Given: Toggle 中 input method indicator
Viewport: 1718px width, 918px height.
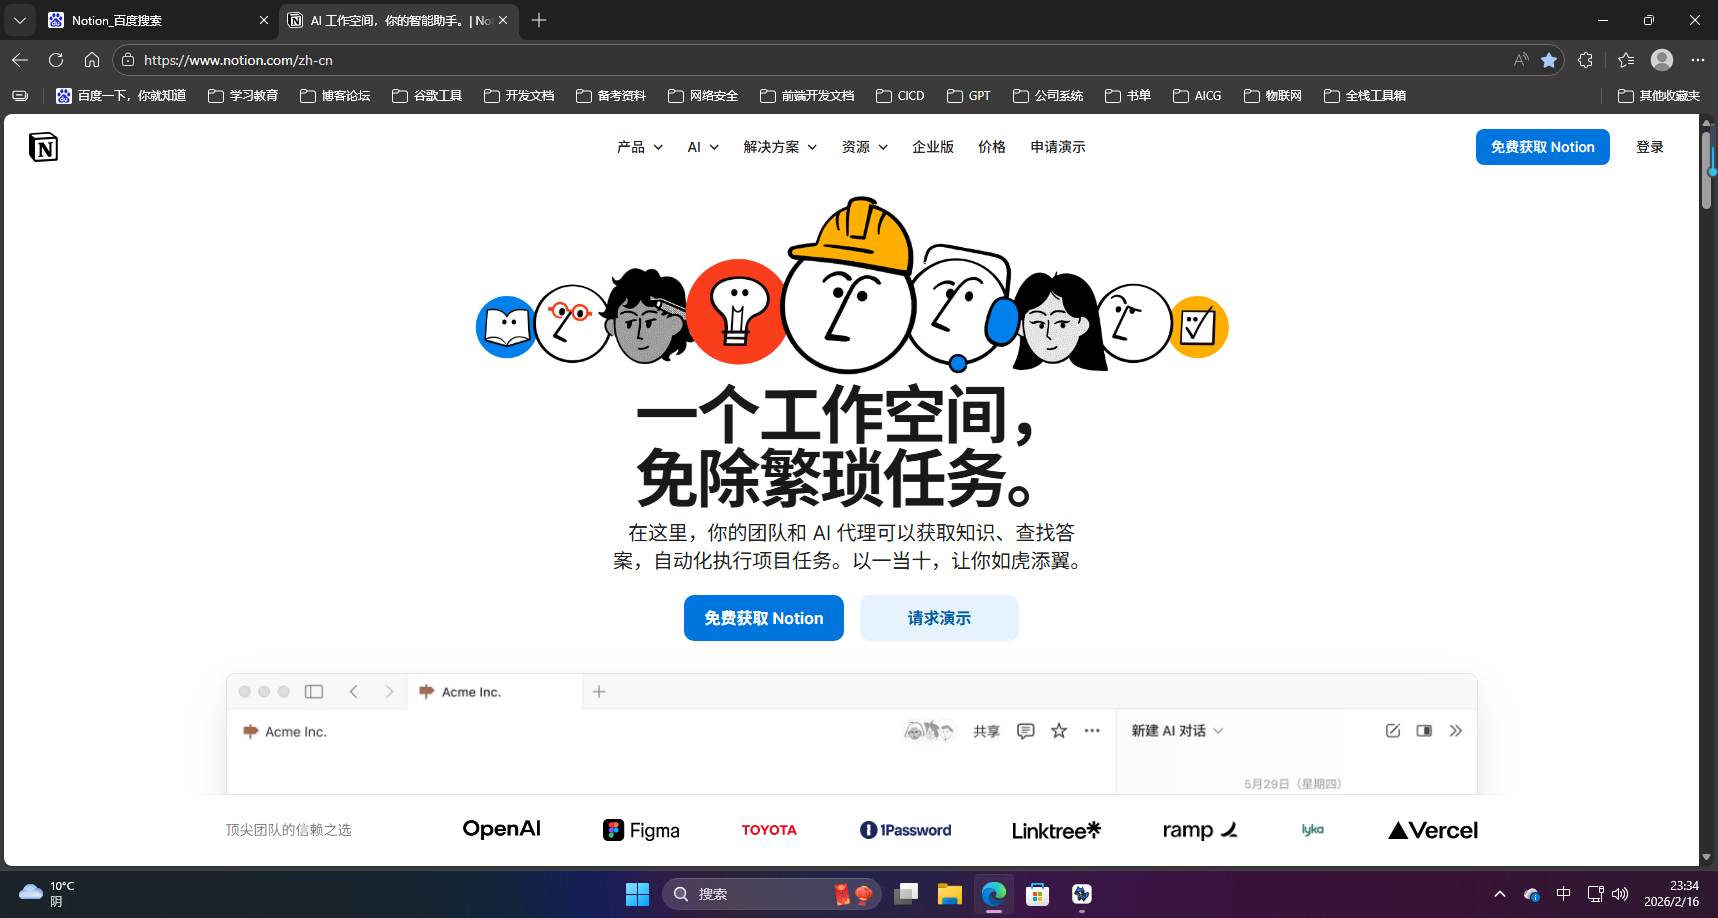Looking at the screenshot, I should pos(1563,894).
